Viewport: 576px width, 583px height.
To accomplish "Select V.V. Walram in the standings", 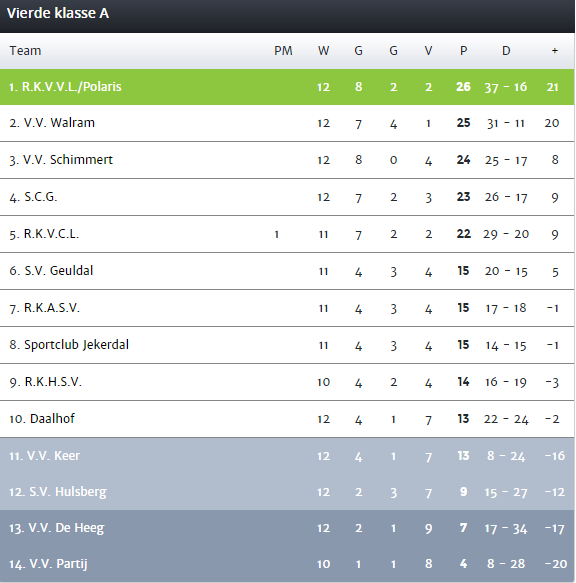I will pos(287,123).
